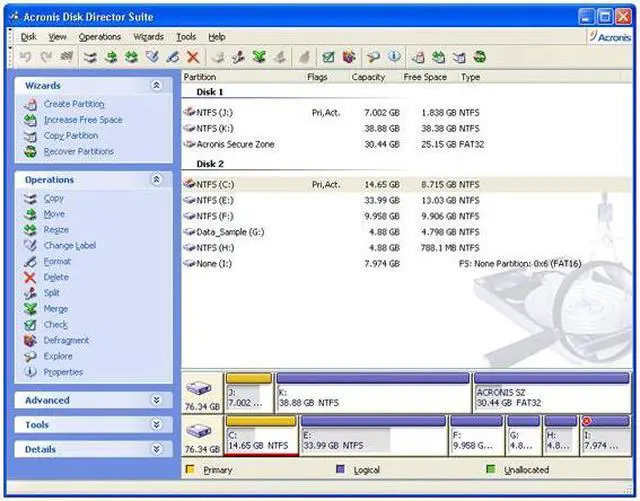Click the Defragment toolbar icon

point(349,57)
